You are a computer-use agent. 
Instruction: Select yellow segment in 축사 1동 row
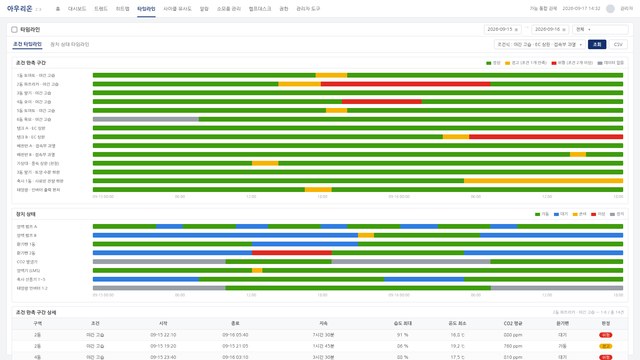544,181
